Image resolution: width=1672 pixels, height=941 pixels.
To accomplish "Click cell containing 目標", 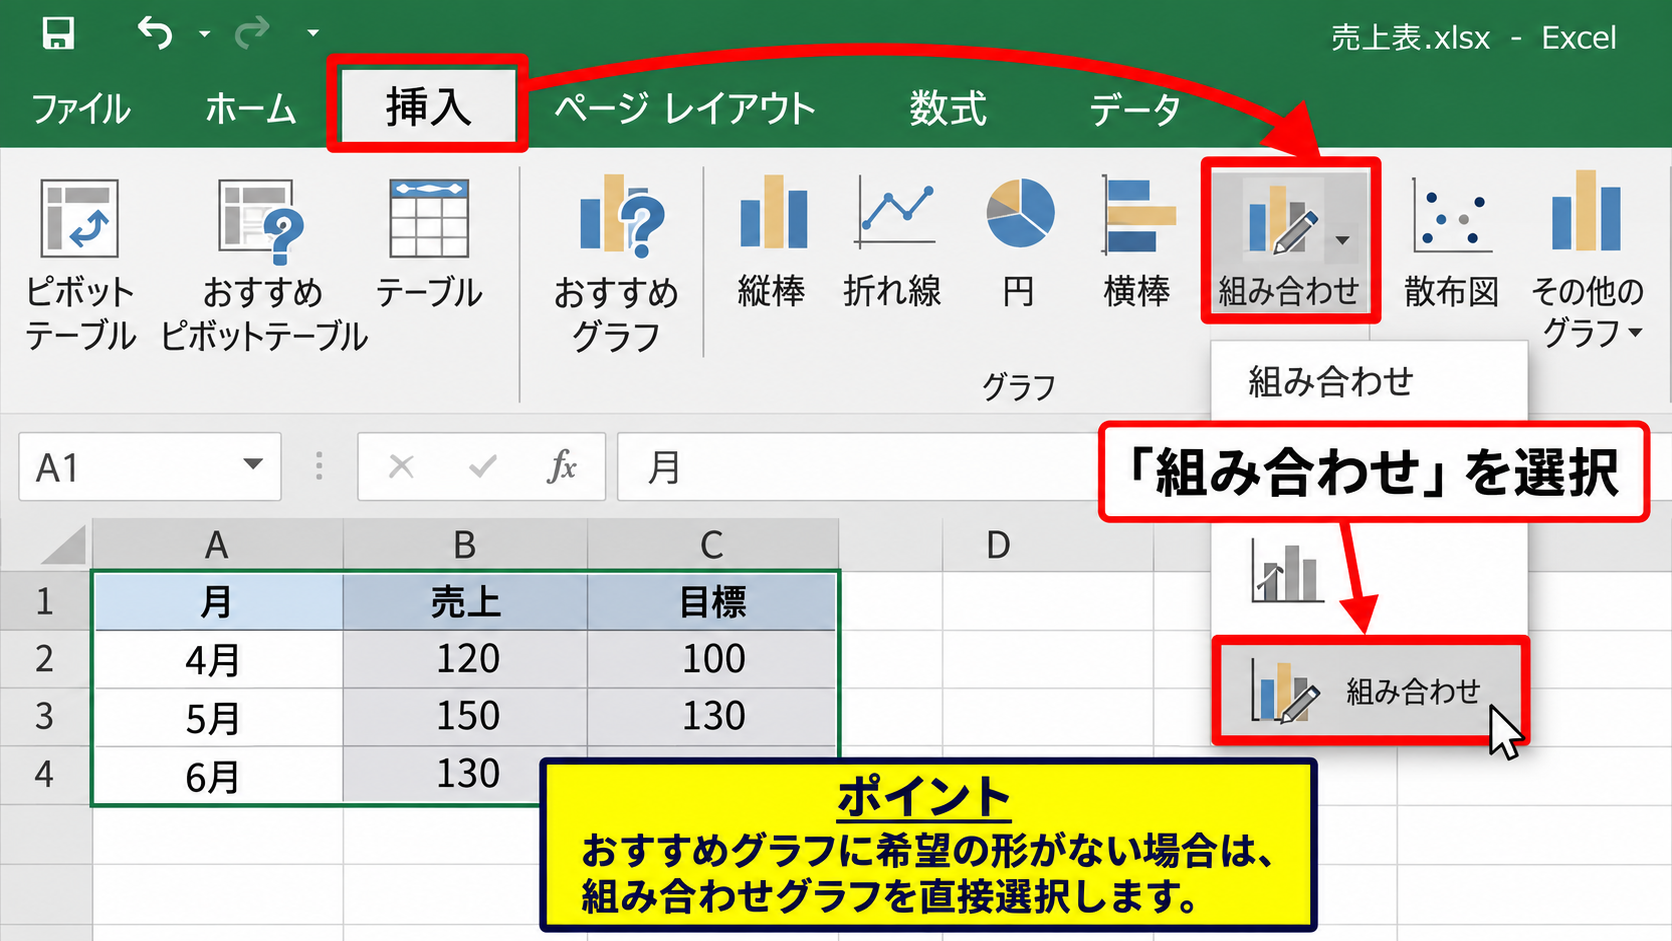I will (712, 602).
